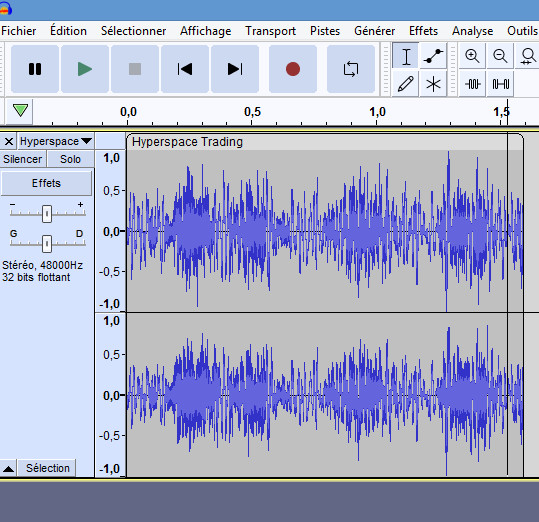The image size is (539, 522).
Task: Click the right channel vertical amplitude scale
Action: click(x=110, y=395)
